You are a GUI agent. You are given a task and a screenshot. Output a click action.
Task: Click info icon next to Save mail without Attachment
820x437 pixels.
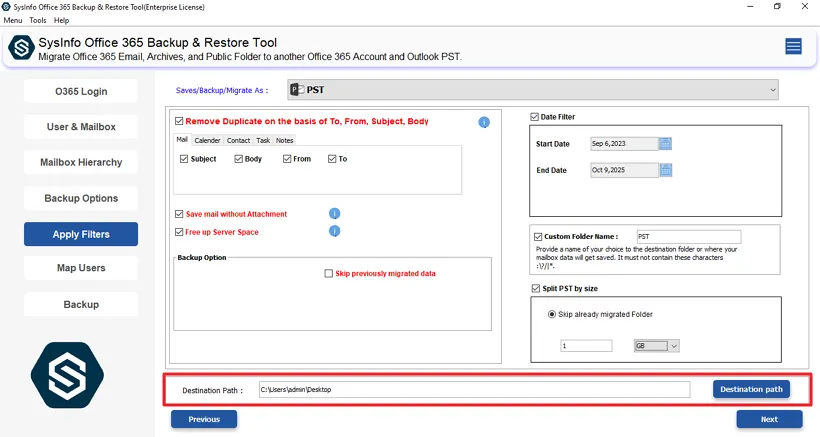tap(335, 214)
